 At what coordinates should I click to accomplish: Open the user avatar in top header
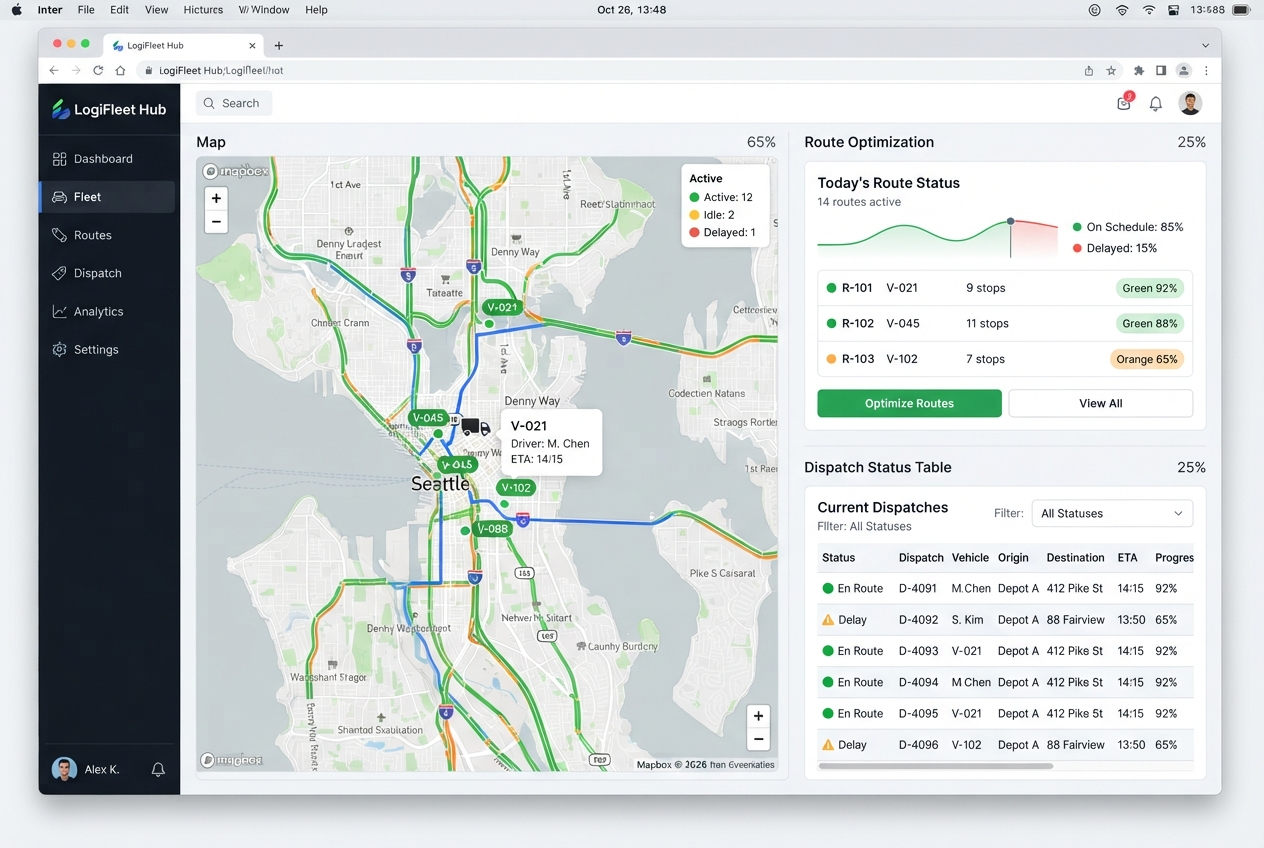1189,102
